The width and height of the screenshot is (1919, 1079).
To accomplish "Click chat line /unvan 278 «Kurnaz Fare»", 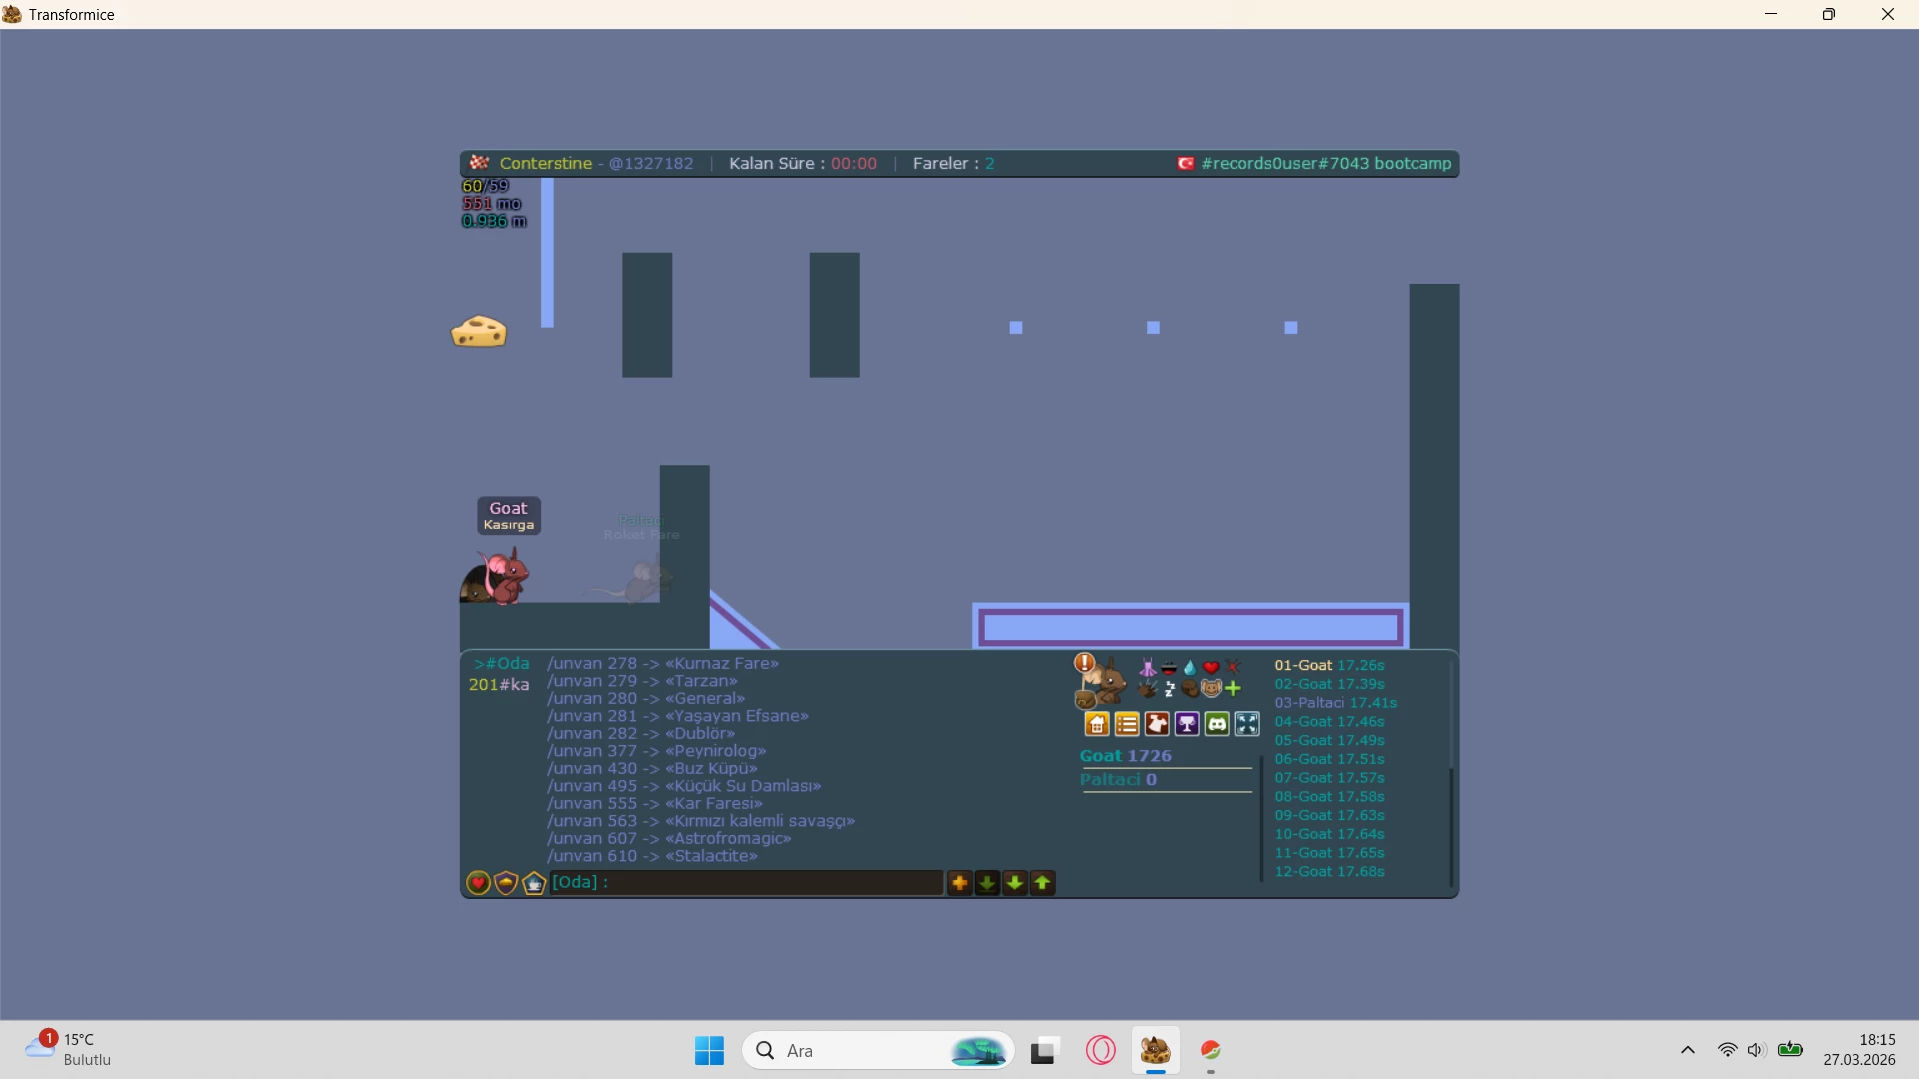I will click(x=663, y=663).
